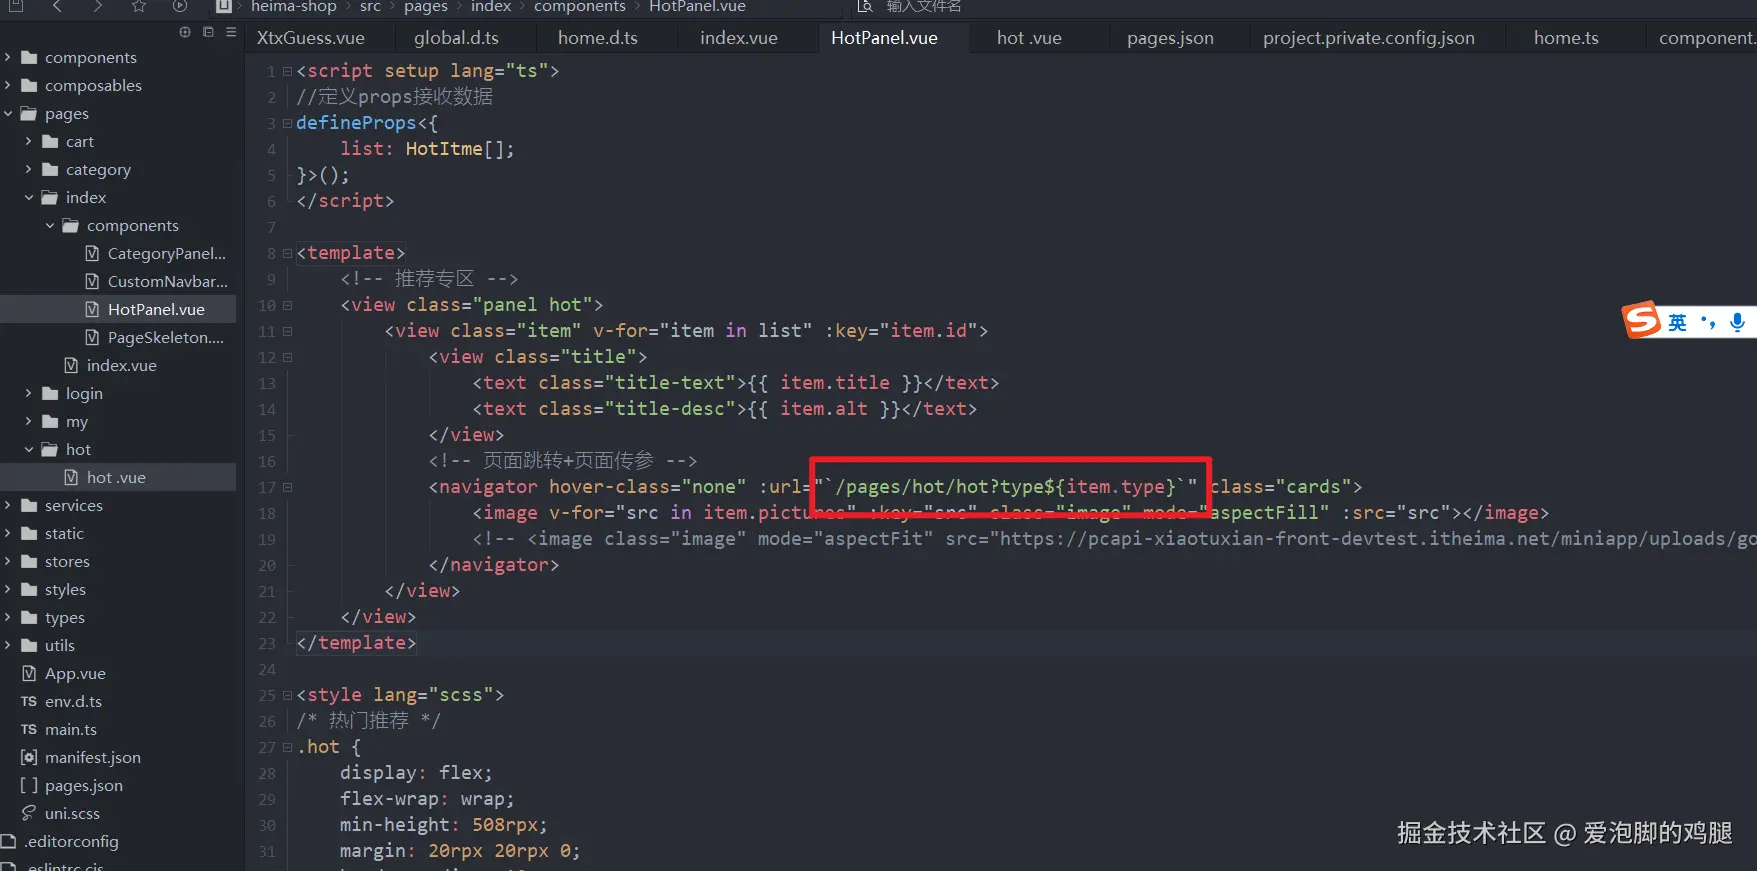Viewport: 1757px width, 871px height.
Task: Fold the .hot rule at line 27
Action: click(288, 747)
